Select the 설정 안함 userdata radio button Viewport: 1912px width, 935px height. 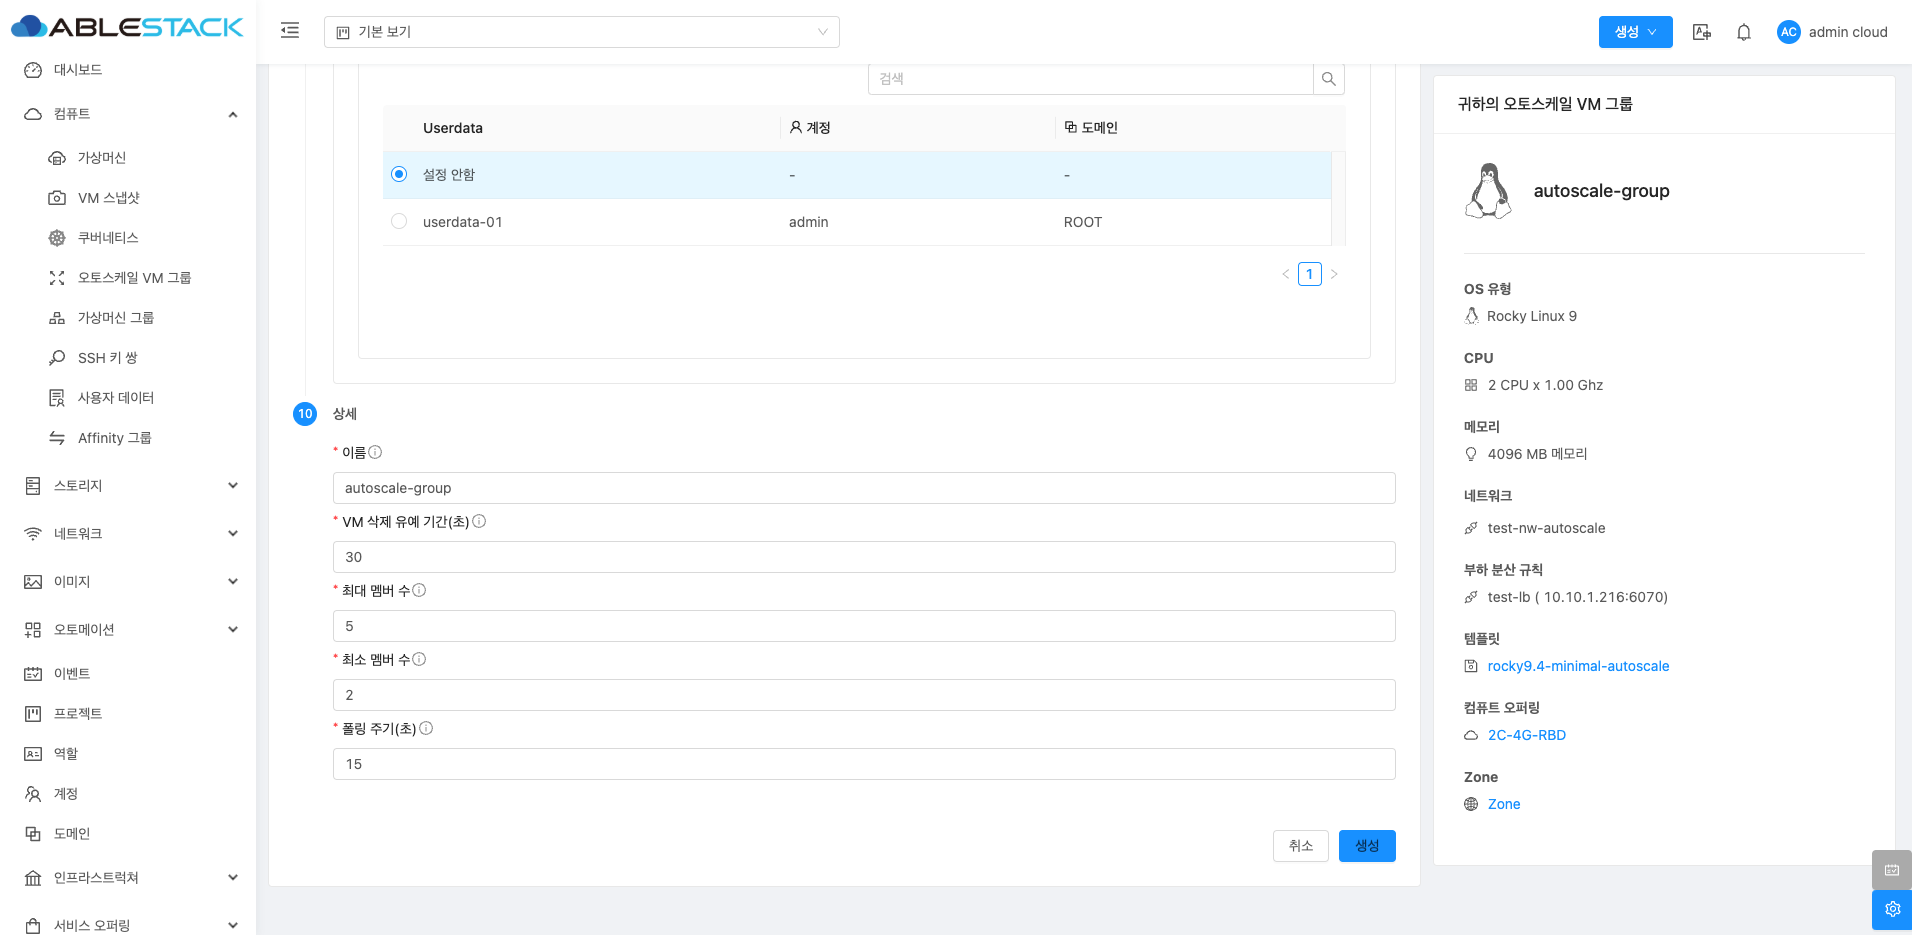tap(399, 174)
